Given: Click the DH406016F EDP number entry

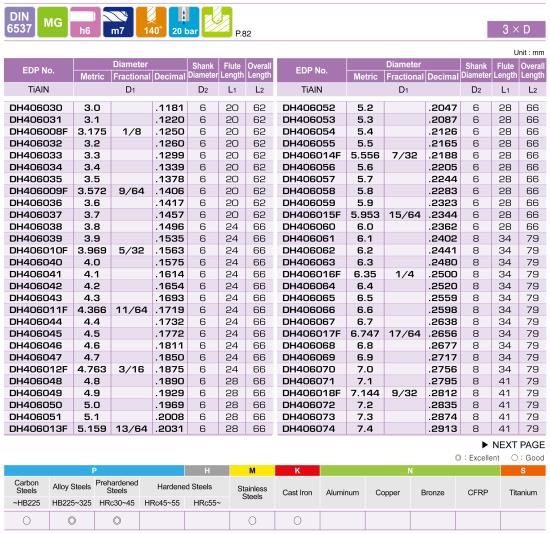Looking at the screenshot, I should 311,274.
